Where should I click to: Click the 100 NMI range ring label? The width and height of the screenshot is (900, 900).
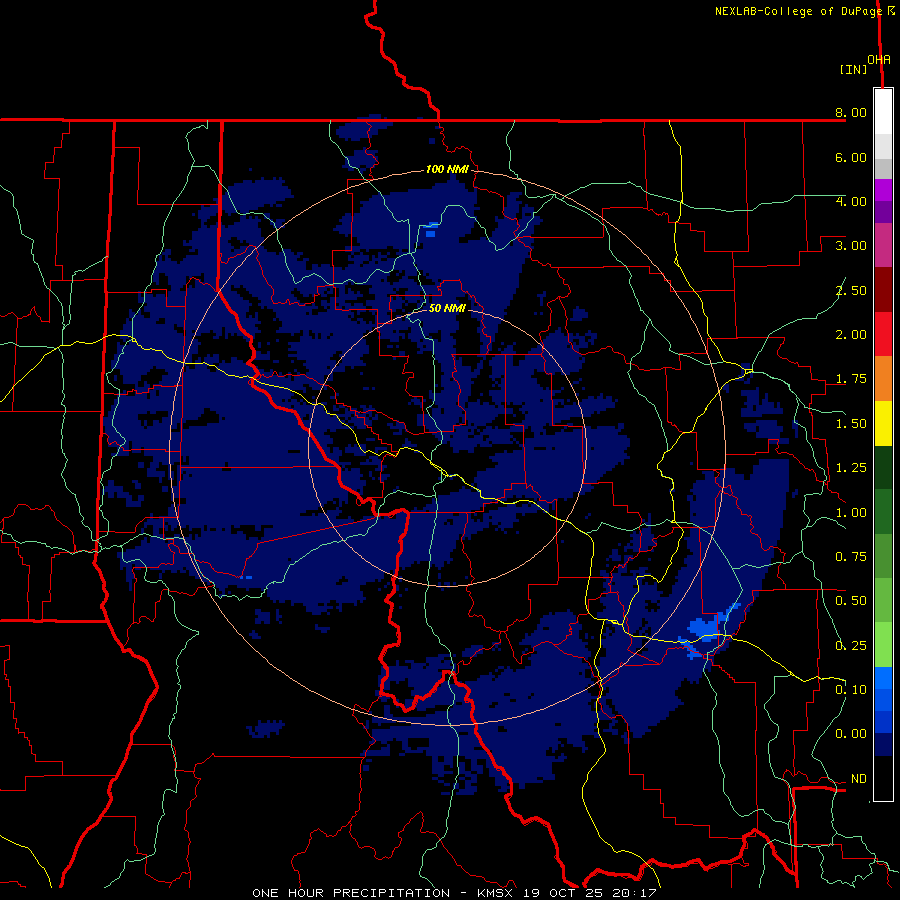pos(447,169)
